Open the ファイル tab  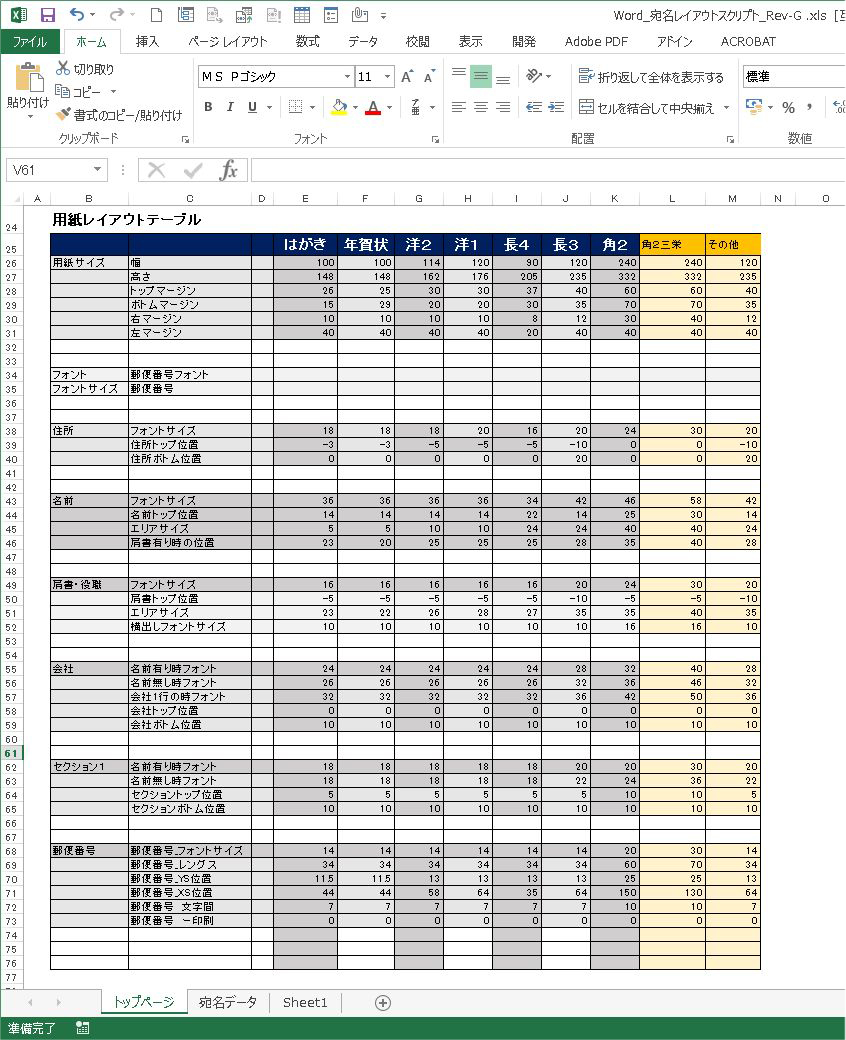(30, 41)
